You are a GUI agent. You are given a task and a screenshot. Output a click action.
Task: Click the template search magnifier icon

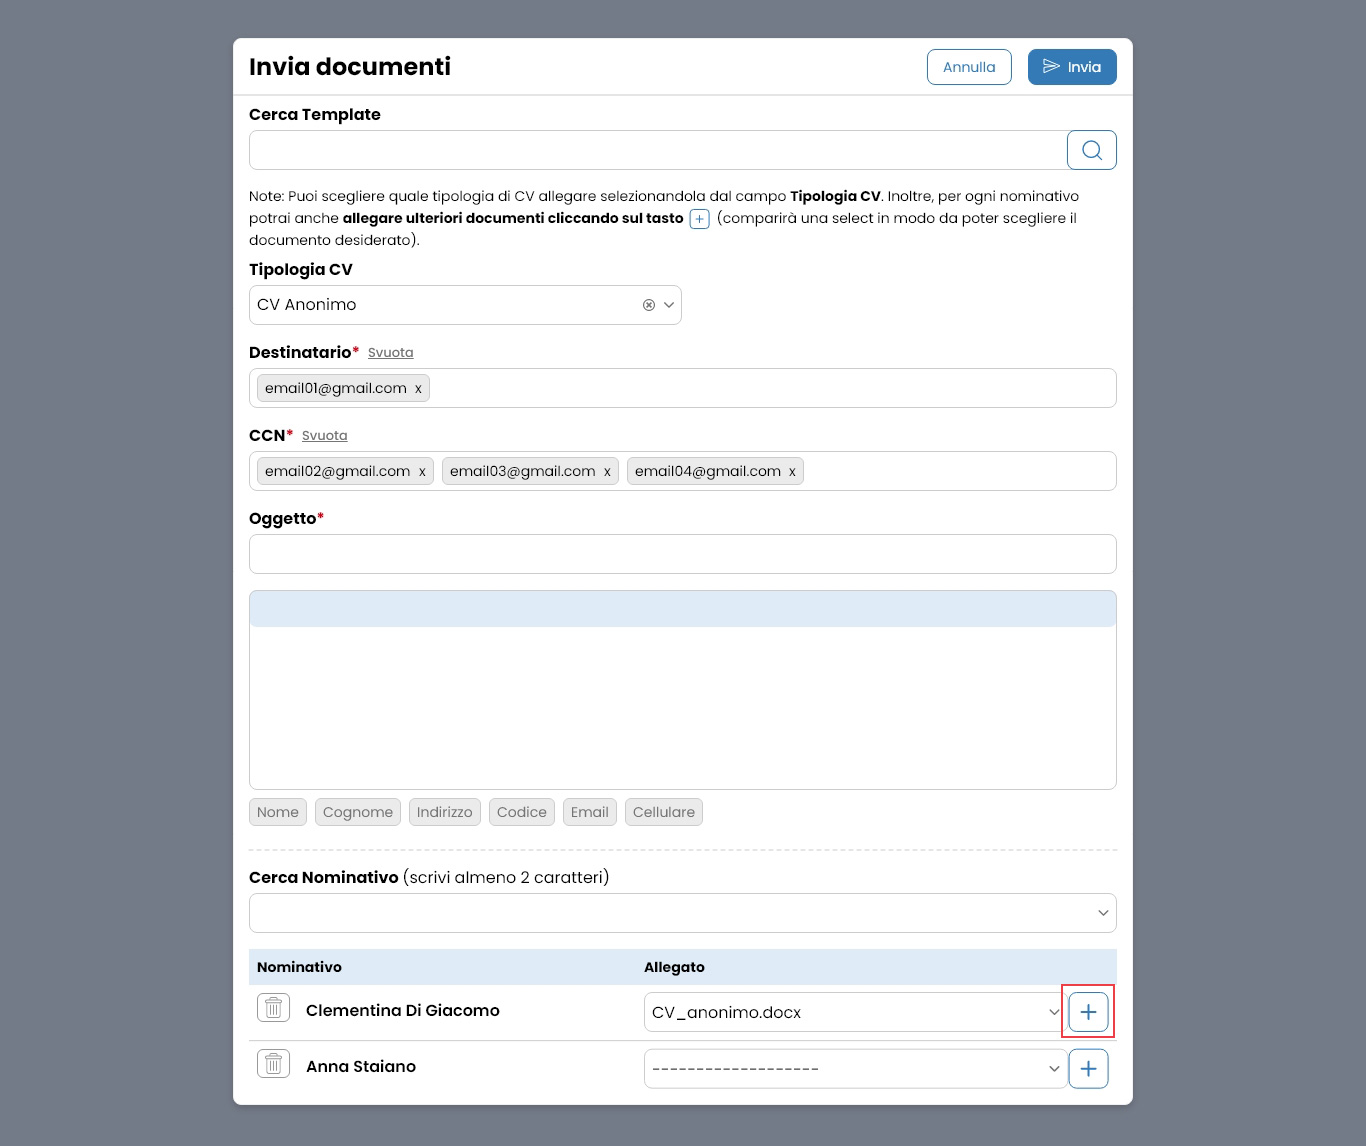[1091, 150]
